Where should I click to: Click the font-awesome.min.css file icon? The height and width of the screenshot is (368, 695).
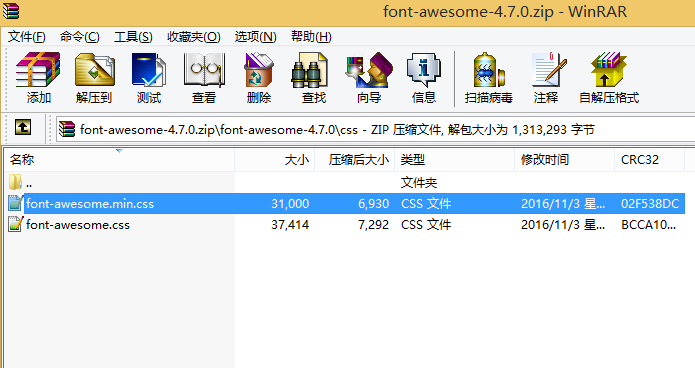[16, 203]
